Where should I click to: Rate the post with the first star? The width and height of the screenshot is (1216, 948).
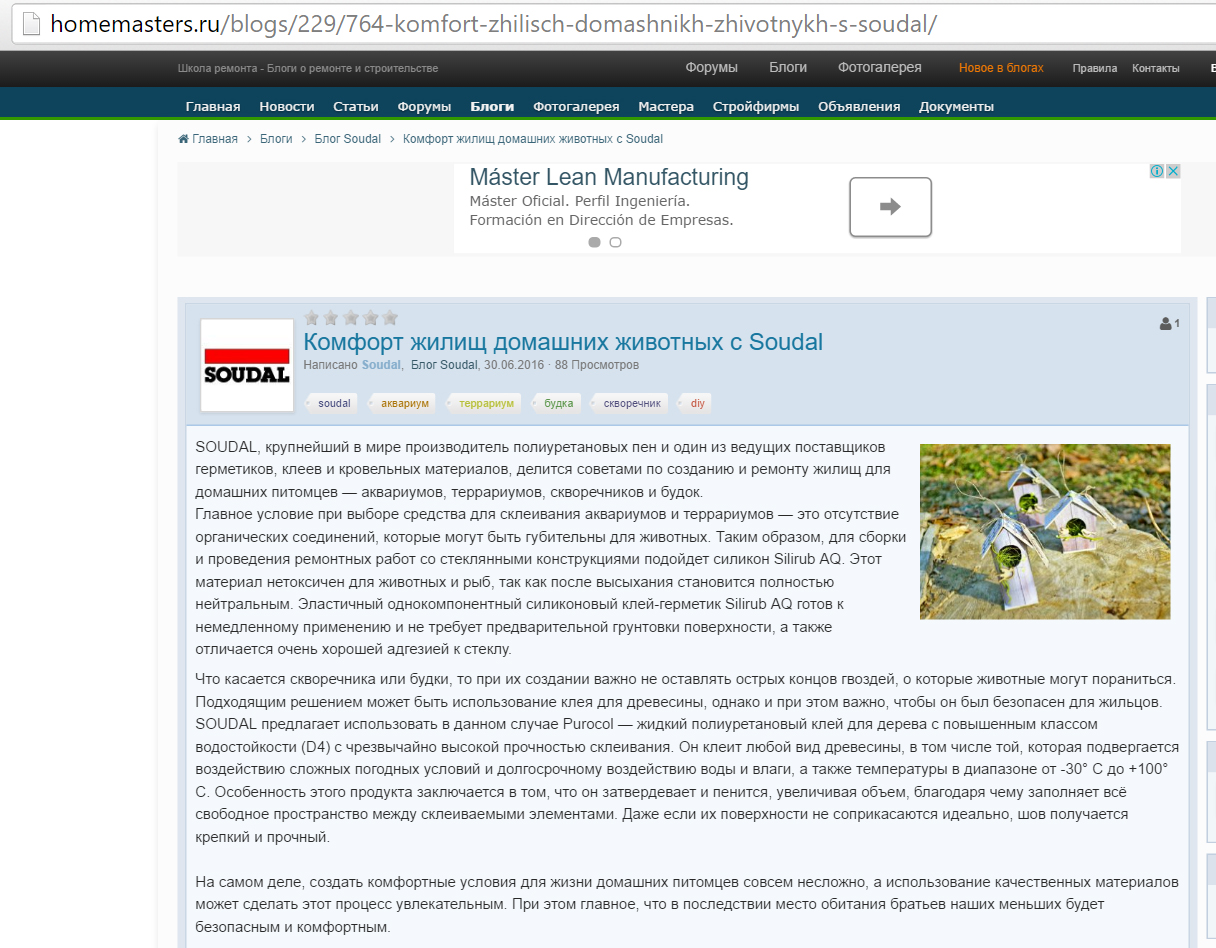(x=312, y=318)
